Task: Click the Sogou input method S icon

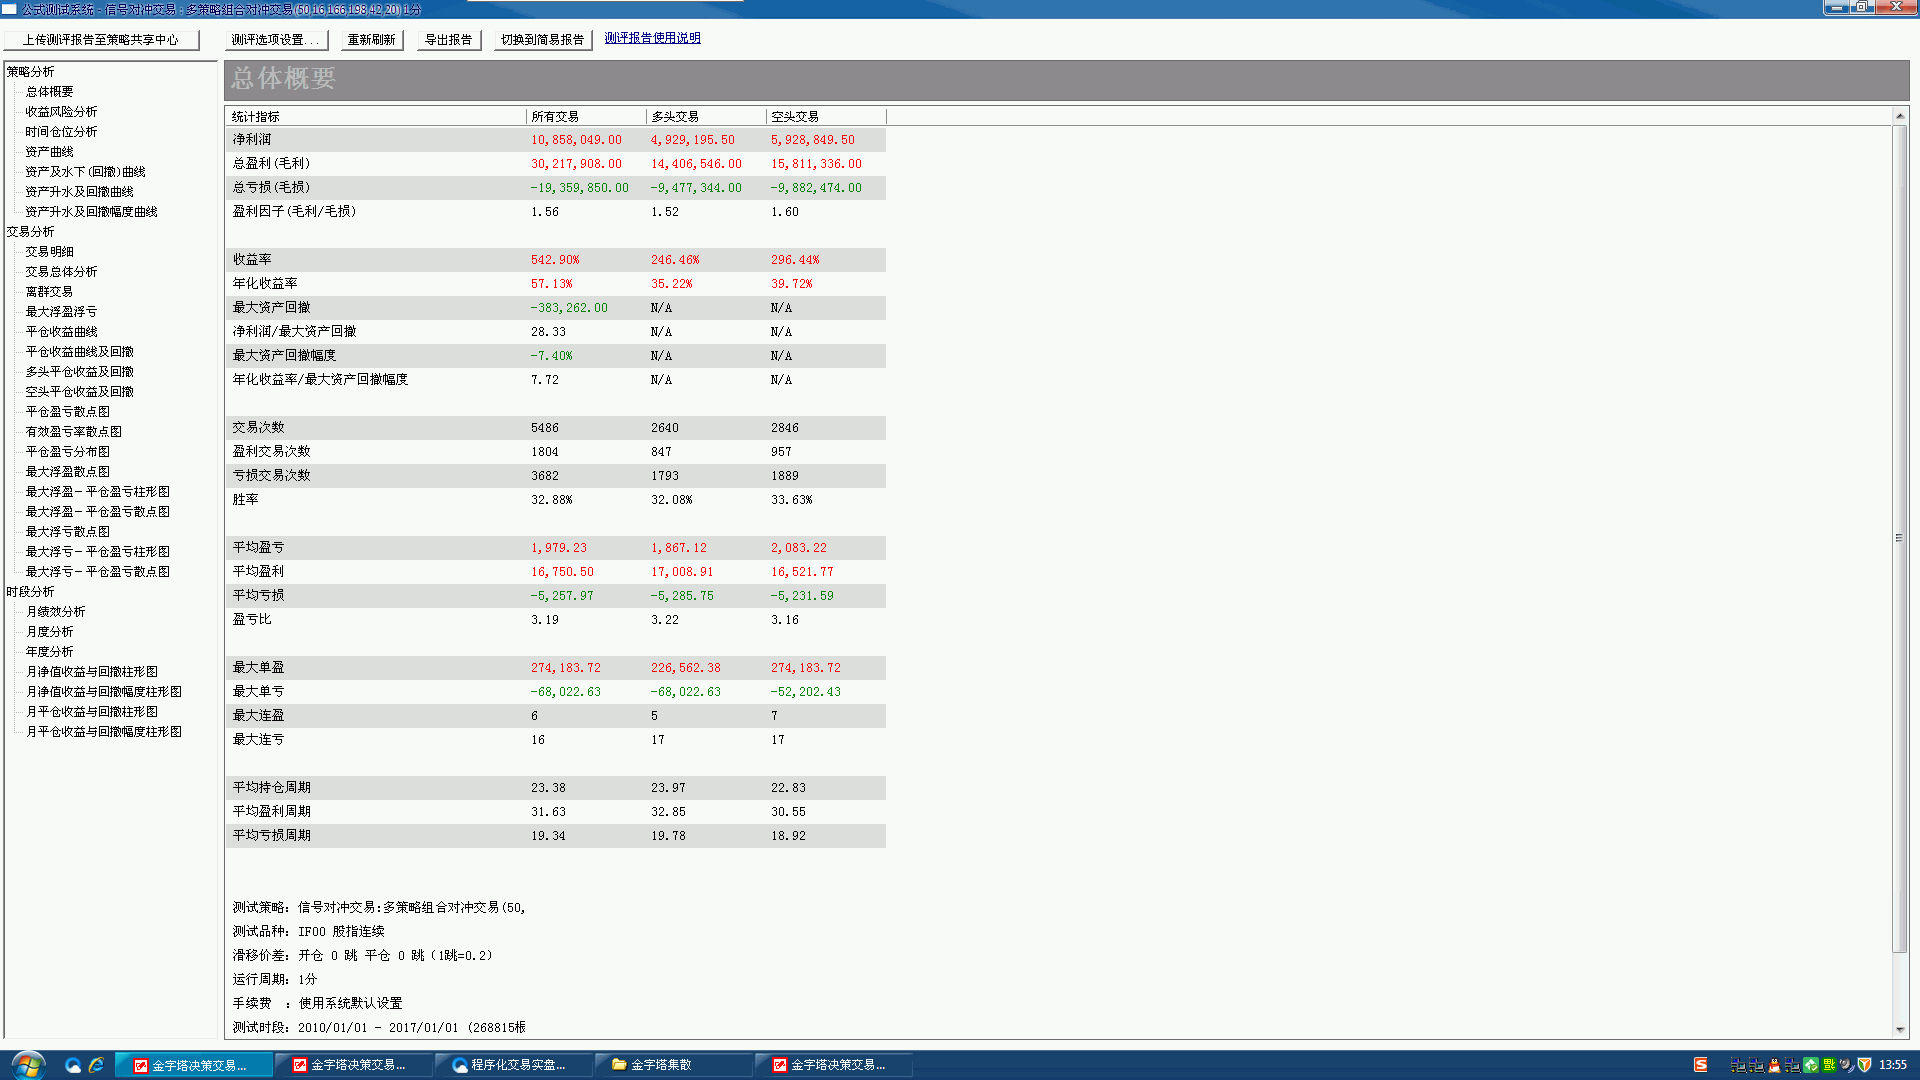Action: point(1700,1065)
